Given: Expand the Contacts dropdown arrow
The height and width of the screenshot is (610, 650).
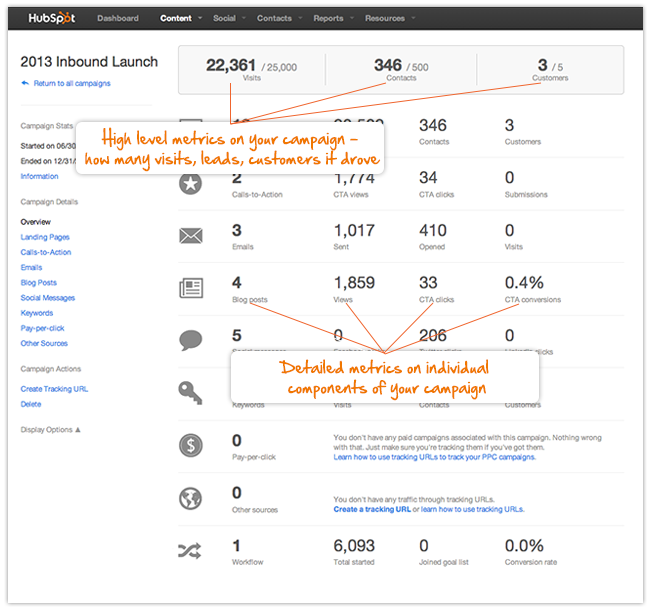Looking at the screenshot, I should click(x=300, y=18).
